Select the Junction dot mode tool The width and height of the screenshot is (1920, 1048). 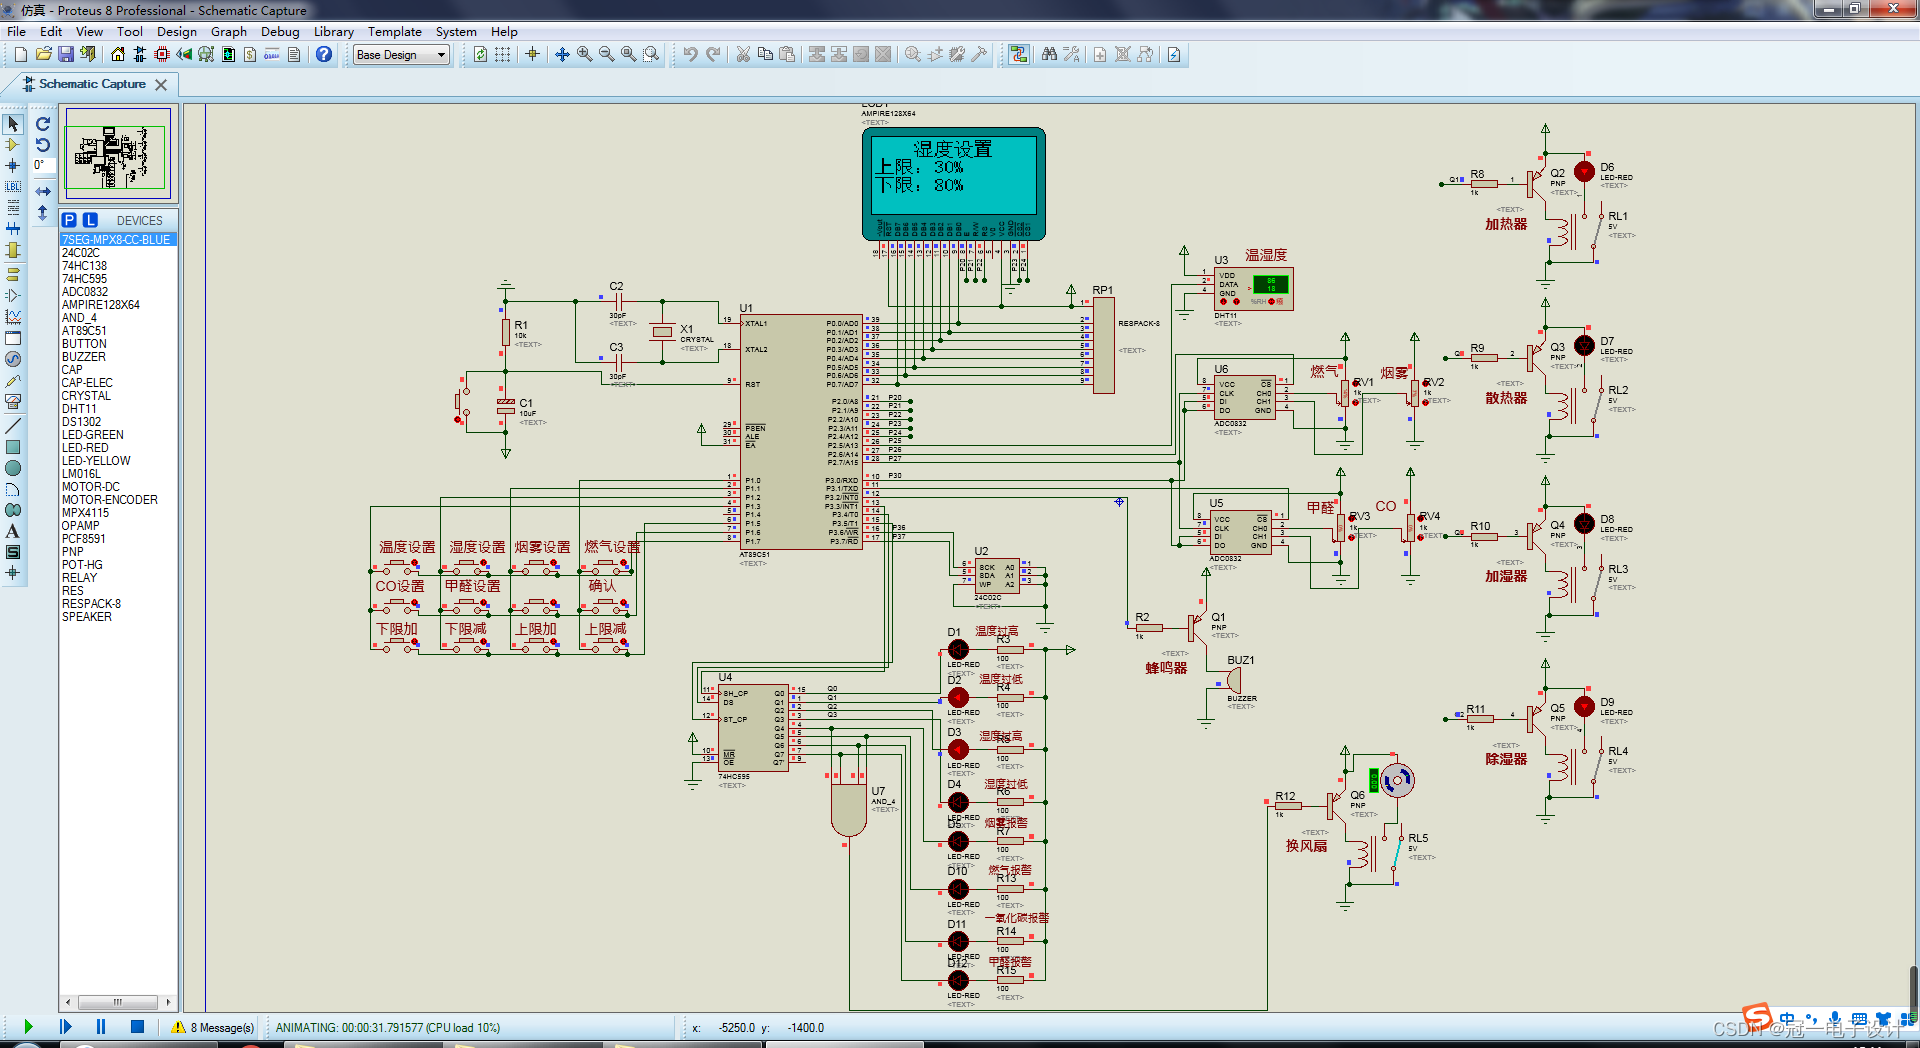click(x=13, y=166)
